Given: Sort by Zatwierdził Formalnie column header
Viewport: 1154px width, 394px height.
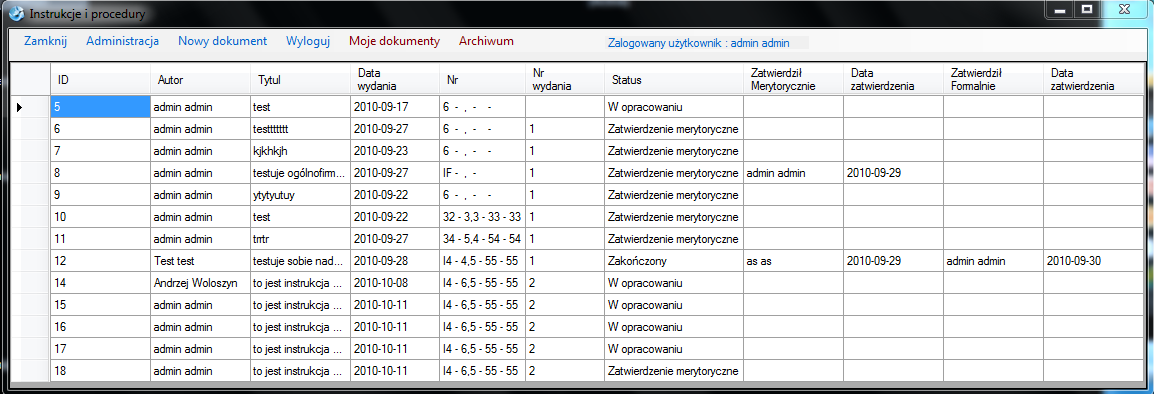Looking at the screenshot, I should pyautogui.click(x=993, y=79).
